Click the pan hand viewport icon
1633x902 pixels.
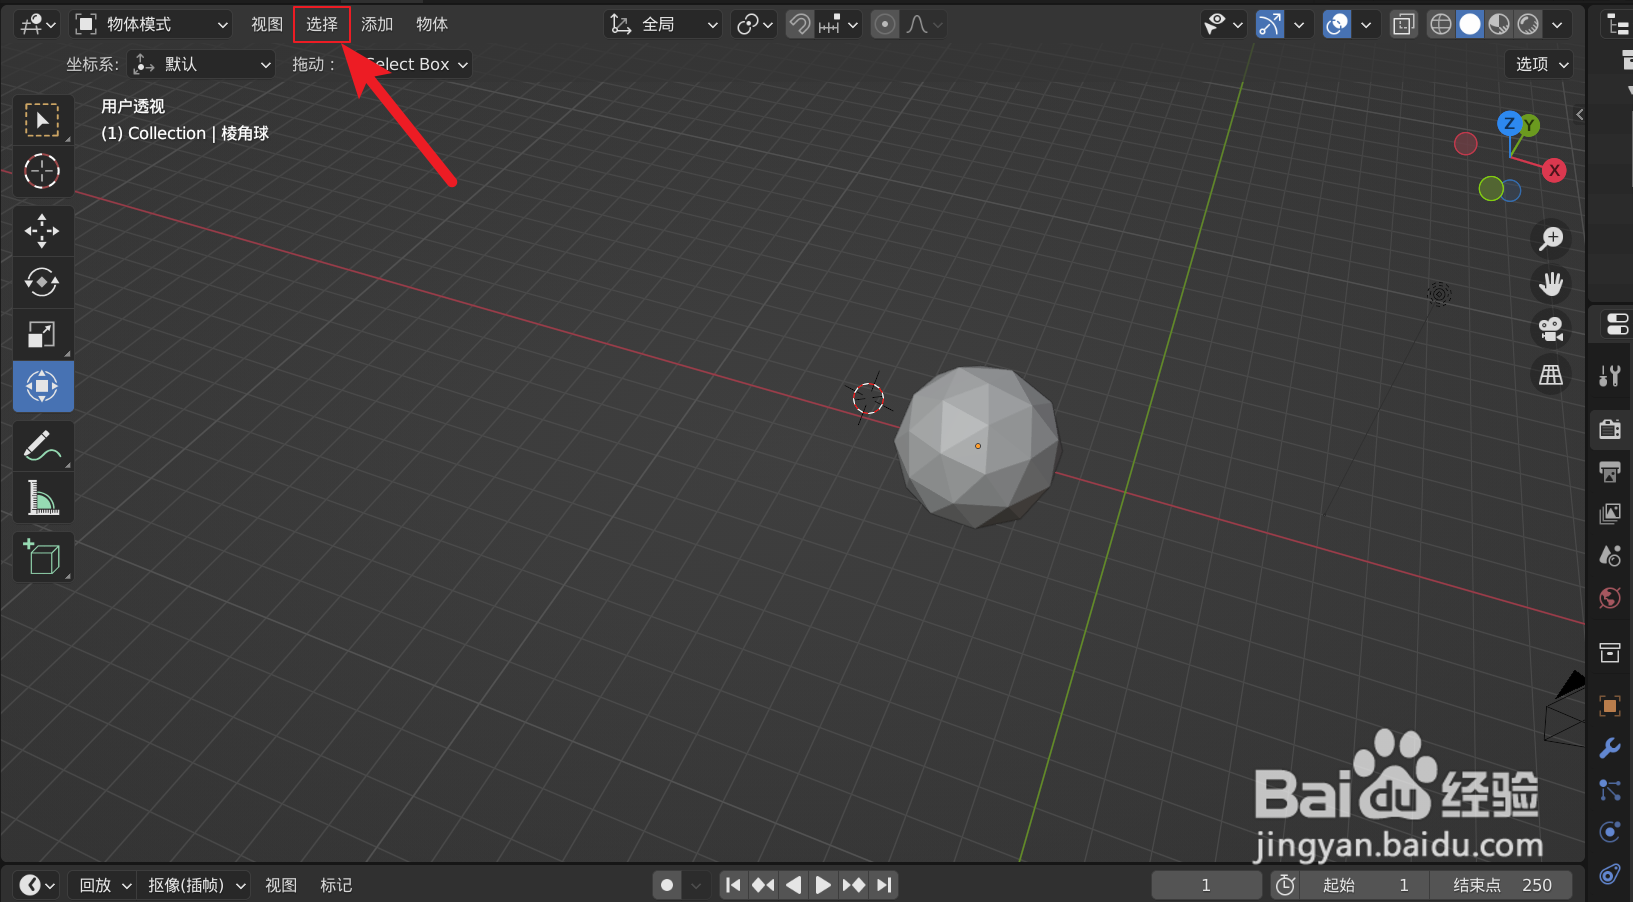tap(1551, 284)
